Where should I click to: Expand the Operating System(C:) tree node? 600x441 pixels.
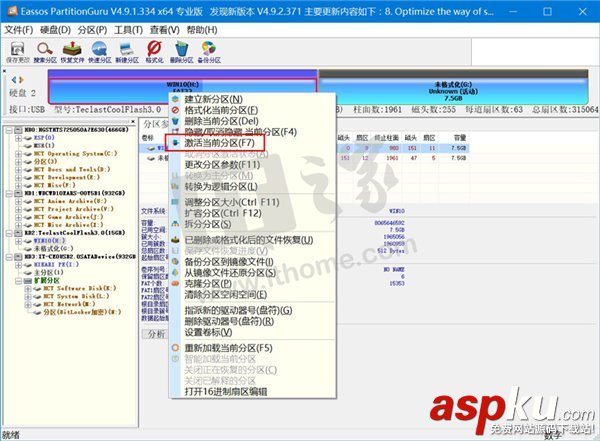tap(18, 154)
